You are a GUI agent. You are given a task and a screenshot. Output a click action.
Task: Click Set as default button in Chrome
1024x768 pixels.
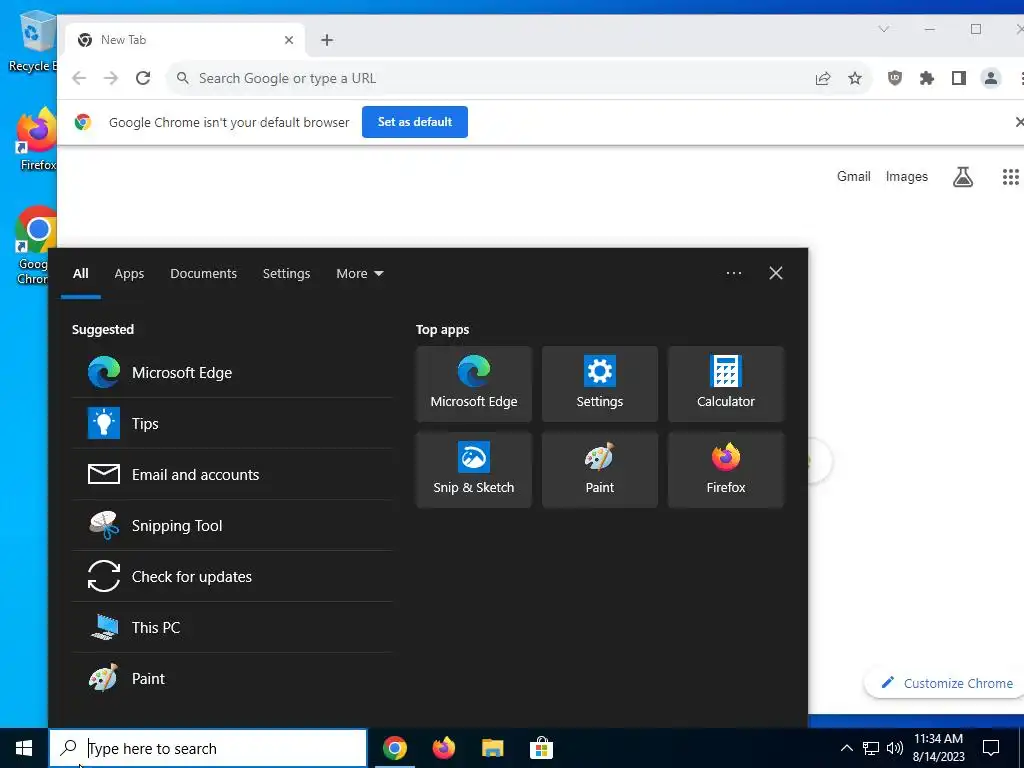415,122
